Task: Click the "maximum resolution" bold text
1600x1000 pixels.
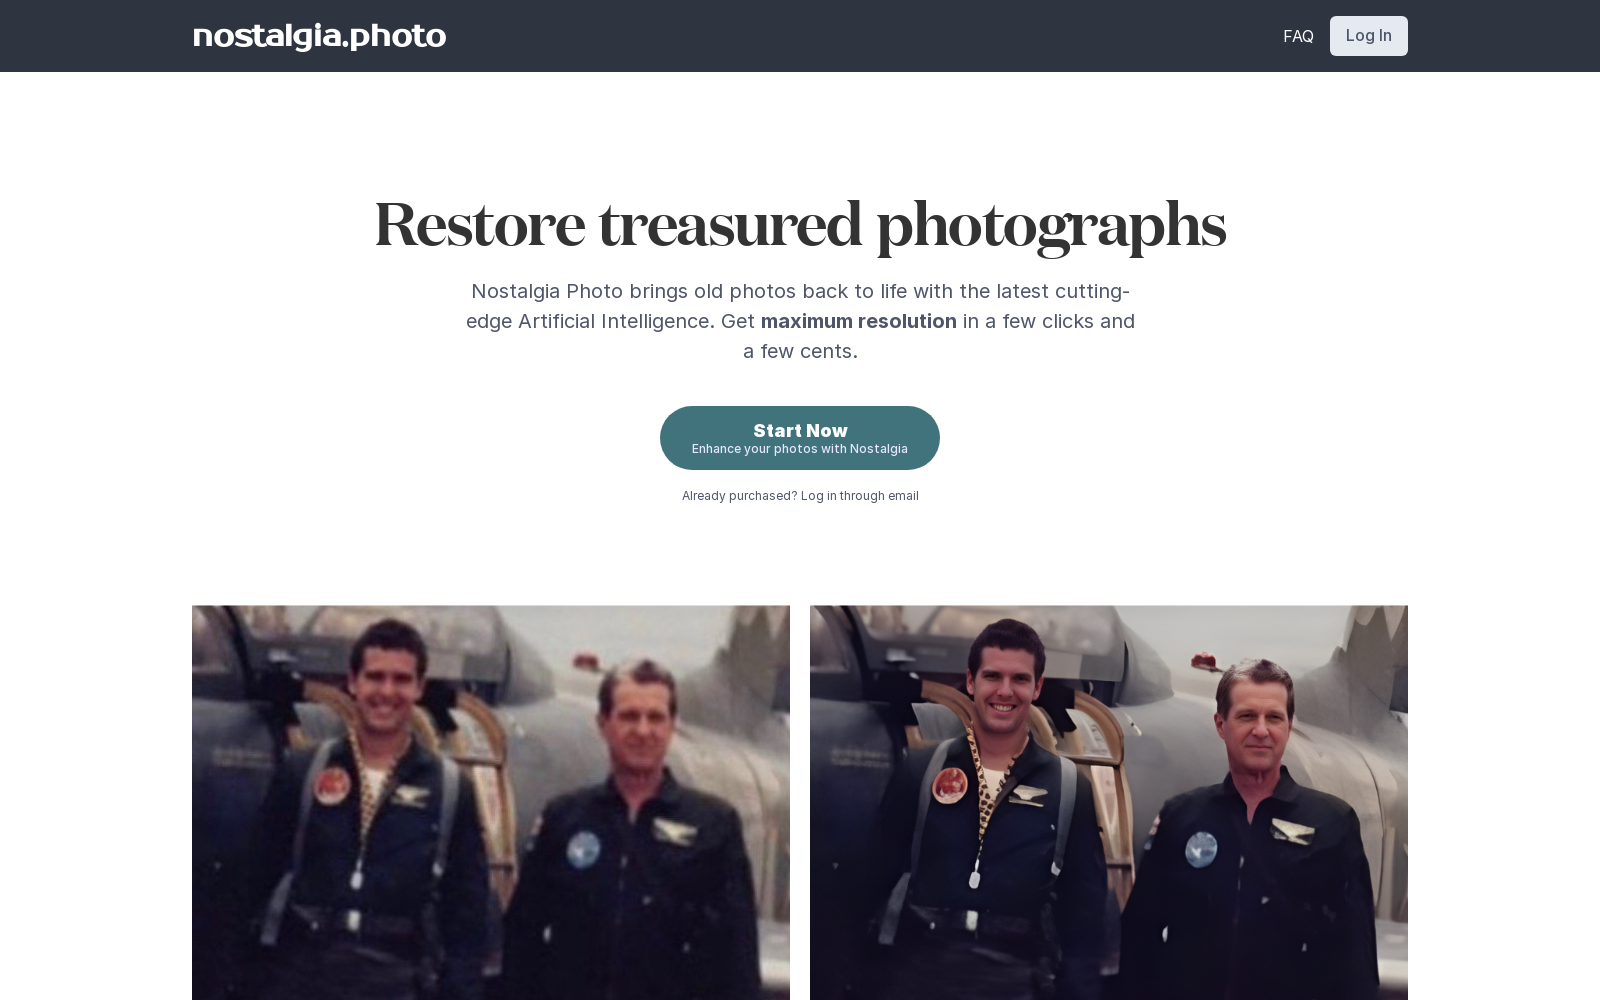Action: [x=858, y=321]
